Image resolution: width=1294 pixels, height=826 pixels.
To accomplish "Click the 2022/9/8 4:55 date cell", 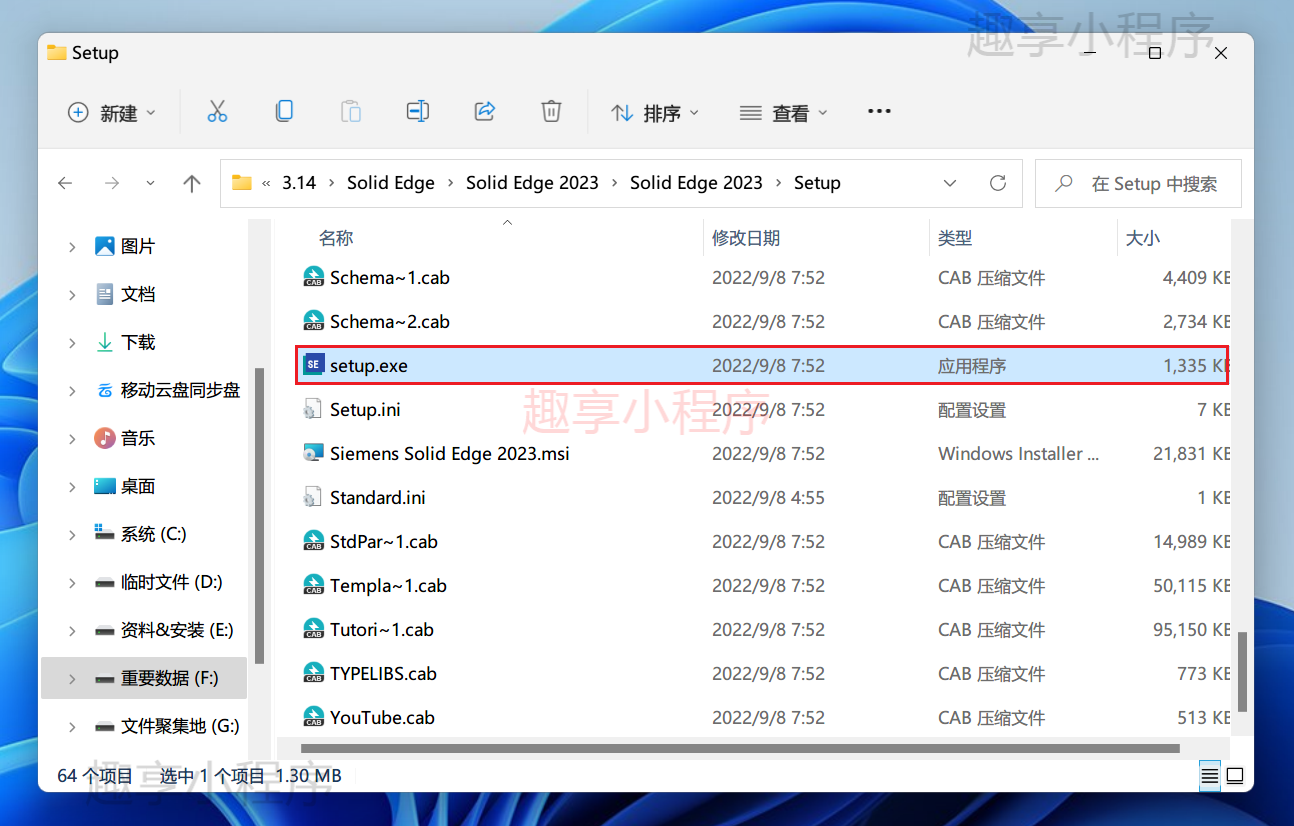I will pyautogui.click(x=768, y=498).
